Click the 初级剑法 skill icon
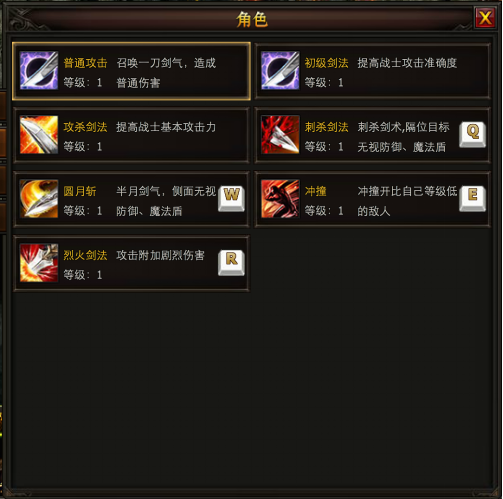This screenshot has width=503, height=499. 280,70
